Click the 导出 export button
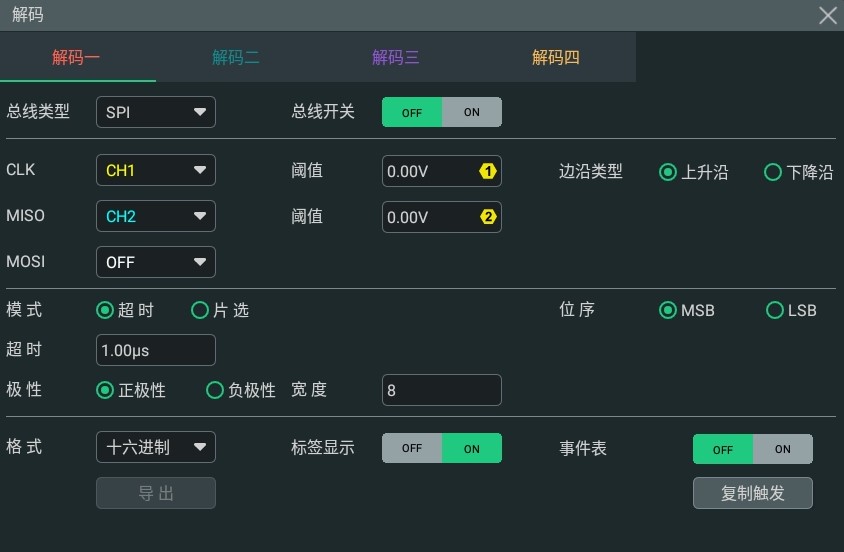This screenshot has height=552, width=844. point(156,493)
